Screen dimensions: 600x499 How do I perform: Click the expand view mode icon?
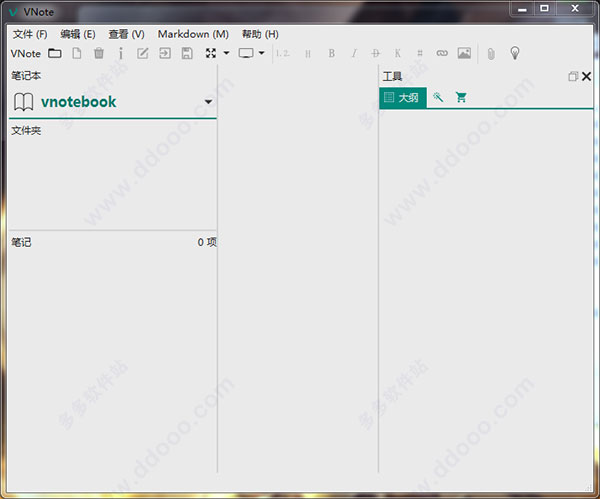(211, 53)
